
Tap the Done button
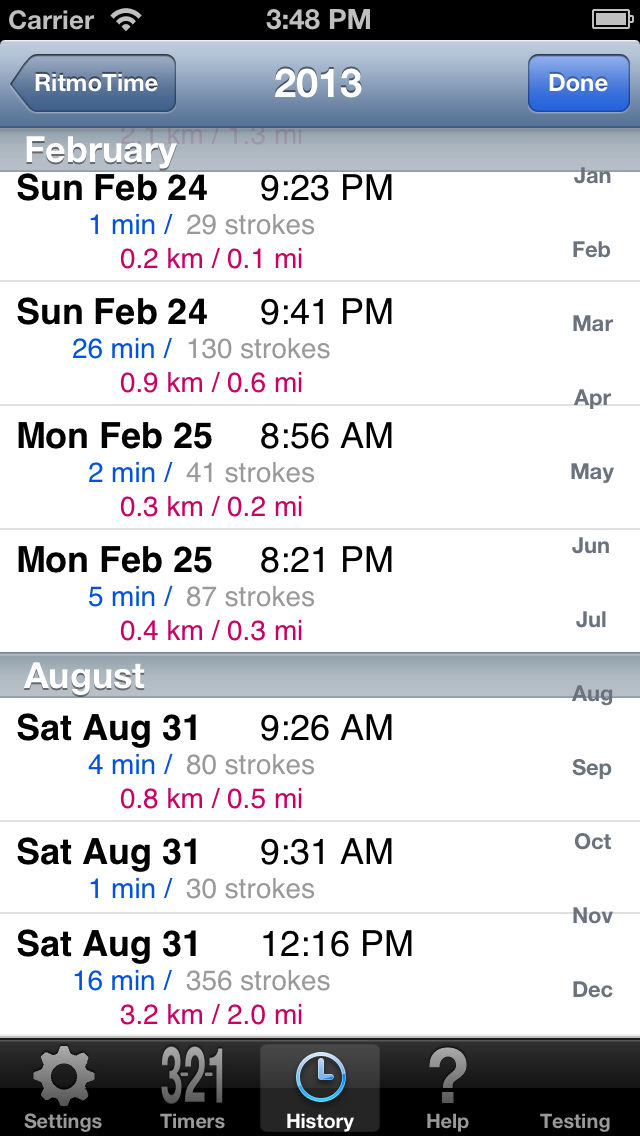click(578, 83)
